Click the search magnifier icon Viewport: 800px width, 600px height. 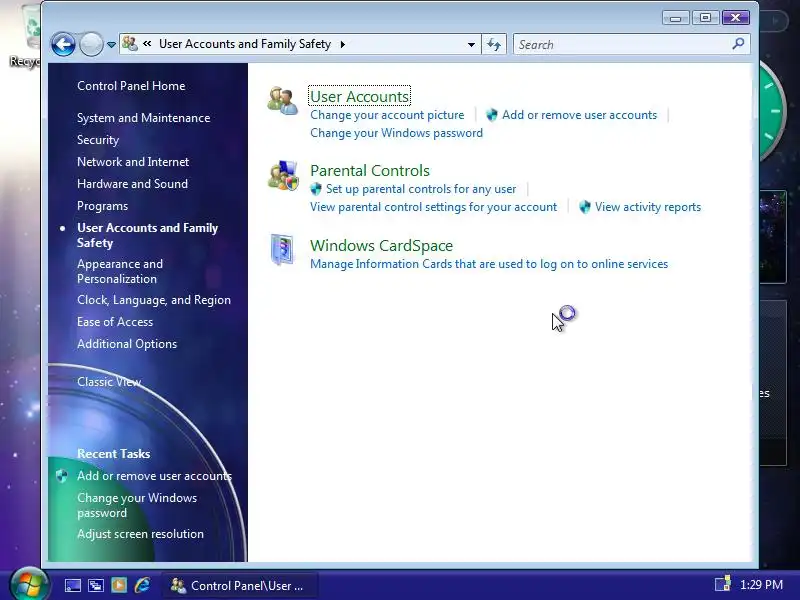[x=738, y=44]
